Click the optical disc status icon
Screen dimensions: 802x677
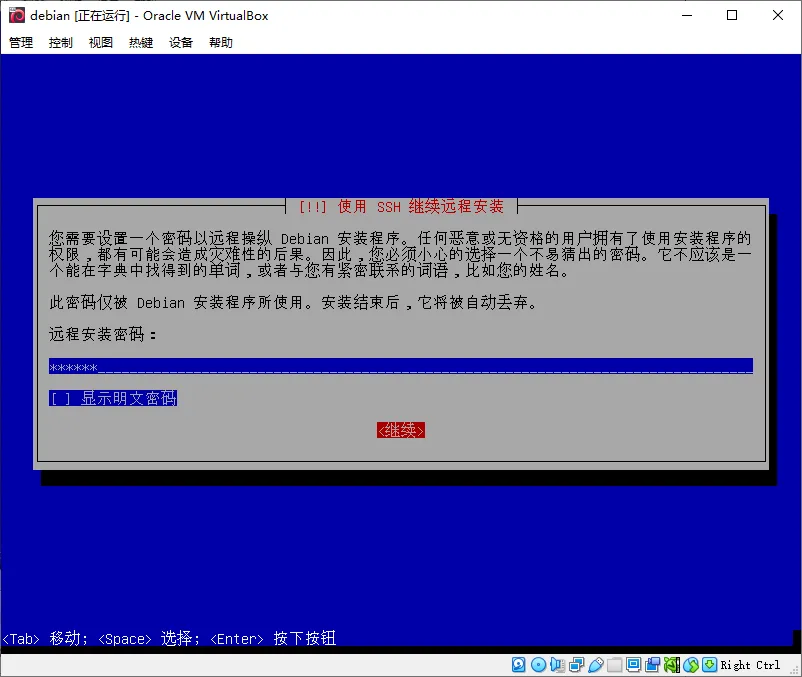(538, 665)
